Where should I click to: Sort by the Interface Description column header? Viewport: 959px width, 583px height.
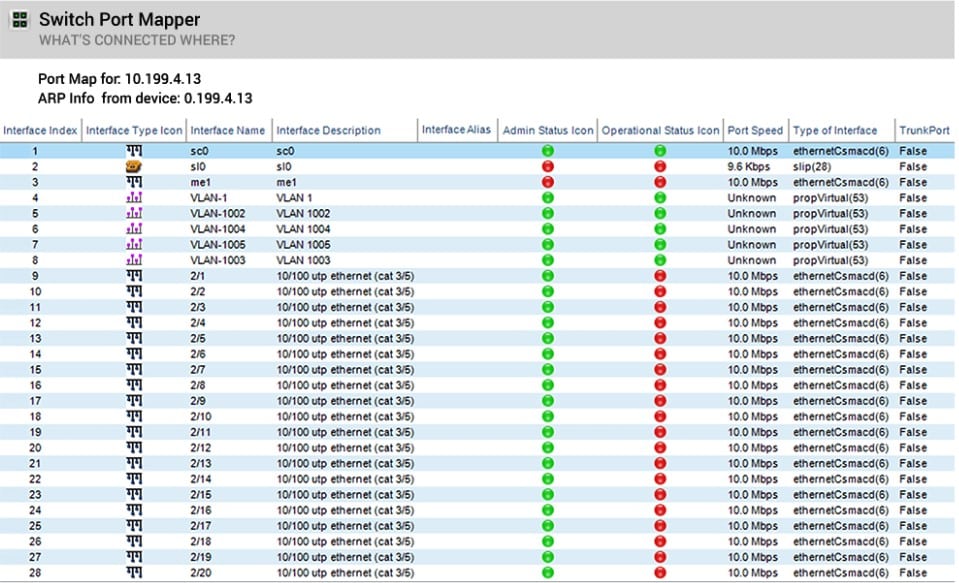click(x=328, y=130)
